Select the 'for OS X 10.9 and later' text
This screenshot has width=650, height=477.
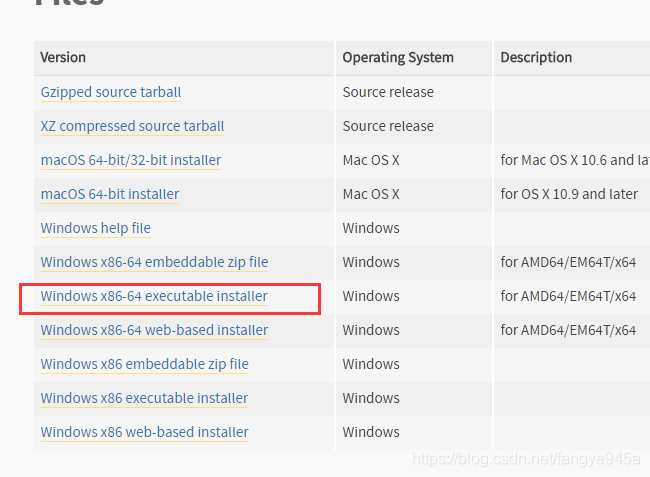(569, 194)
